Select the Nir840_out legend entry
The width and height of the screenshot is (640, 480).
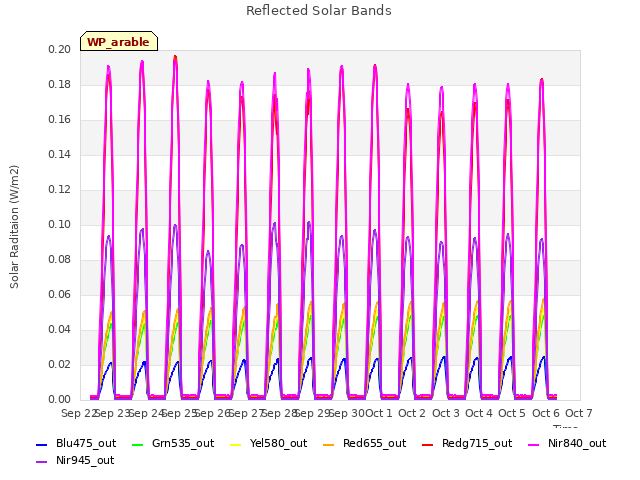(567, 443)
